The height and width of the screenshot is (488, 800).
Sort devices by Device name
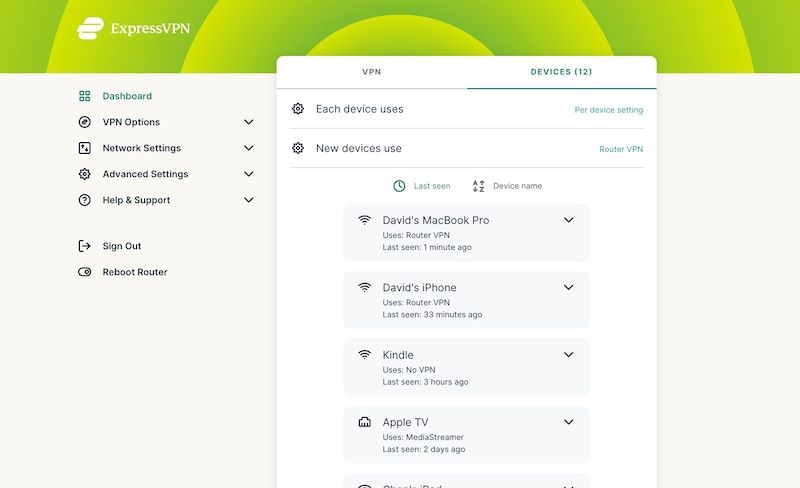point(517,186)
